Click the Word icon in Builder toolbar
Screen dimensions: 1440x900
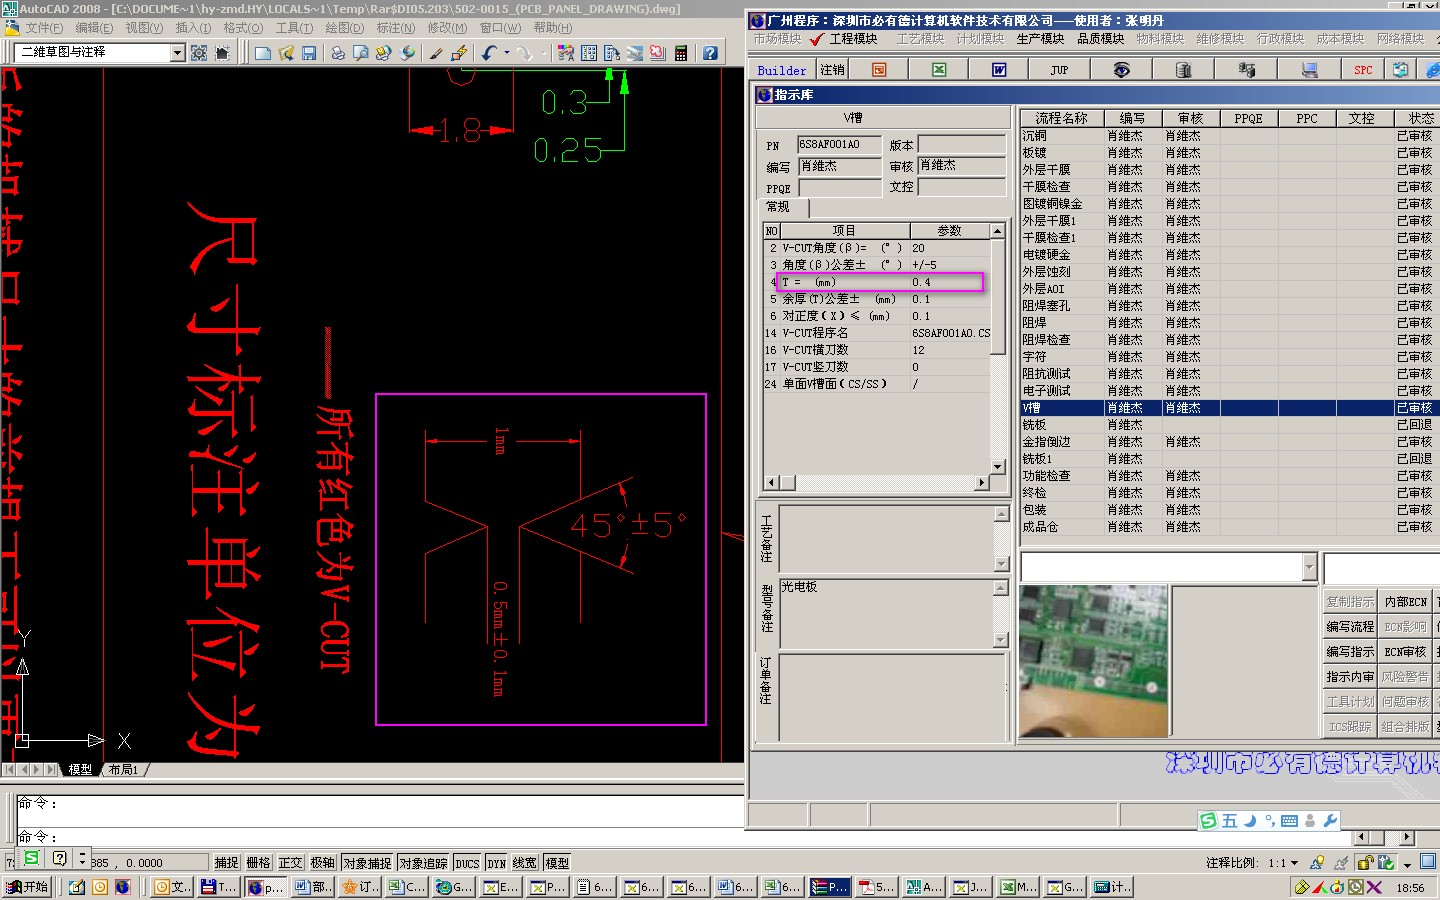pyautogui.click(x=998, y=69)
